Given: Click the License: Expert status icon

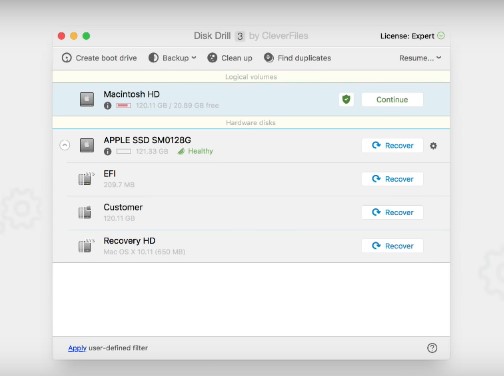Looking at the screenshot, I should pos(441,36).
